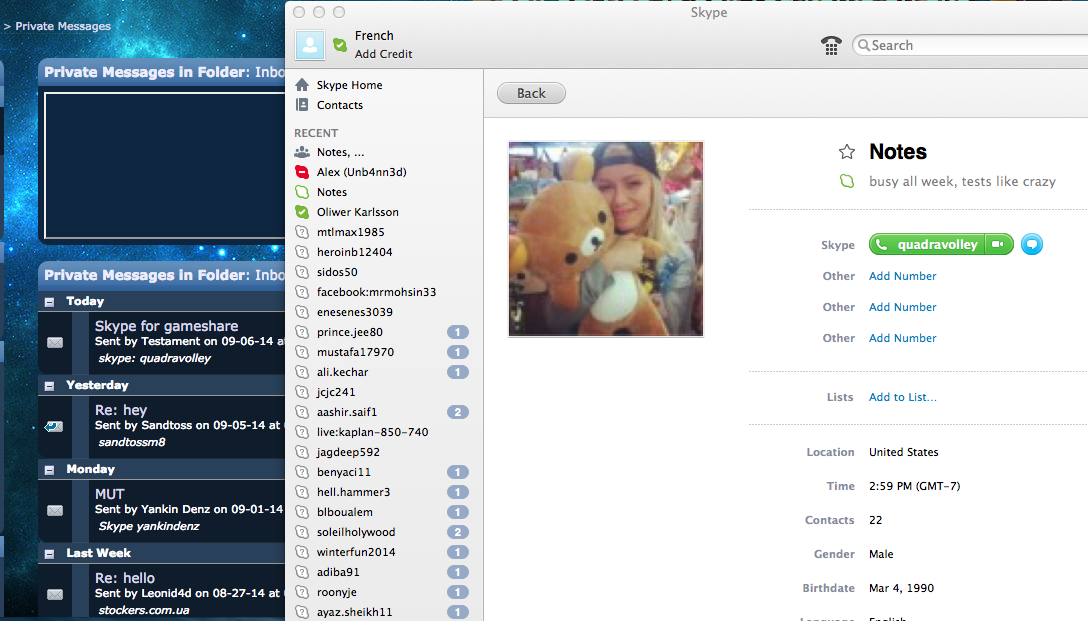Open Contacts in the Skype sidebar
The height and width of the screenshot is (621, 1088).
click(340, 105)
